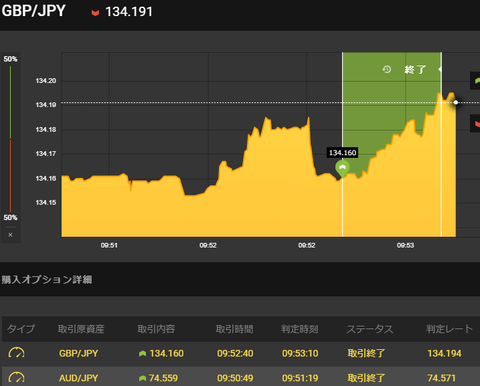480x386 pixels.
Task: Click the current price dot on dotted line
Action: tap(456, 102)
